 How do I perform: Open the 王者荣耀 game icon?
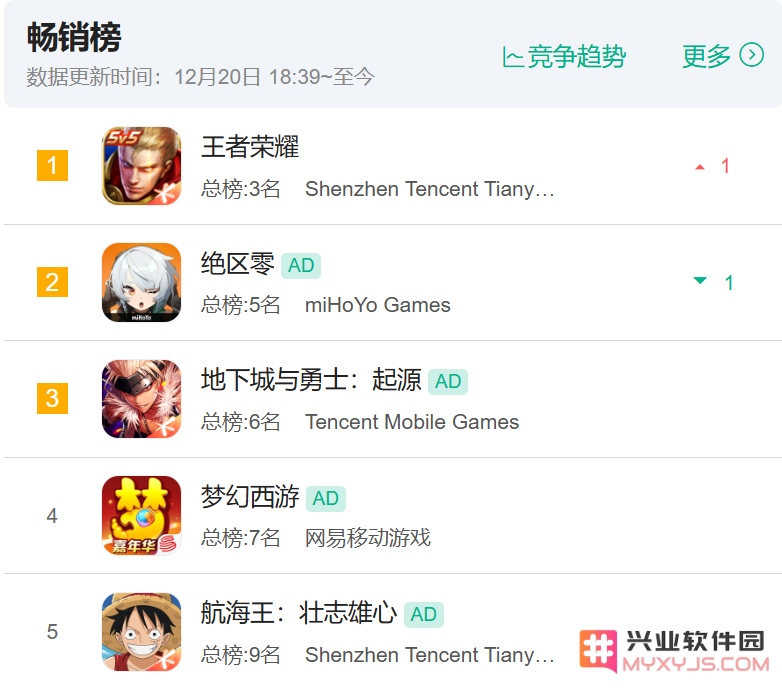[x=141, y=166]
